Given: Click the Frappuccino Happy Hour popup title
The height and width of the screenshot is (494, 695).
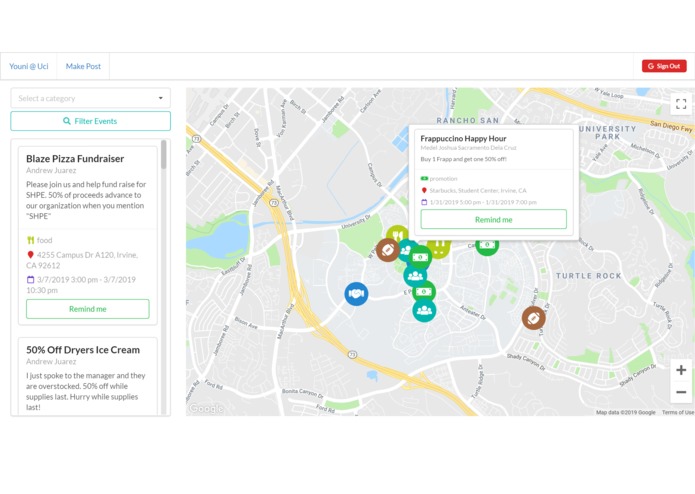Looking at the screenshot, I should (463, 139).
